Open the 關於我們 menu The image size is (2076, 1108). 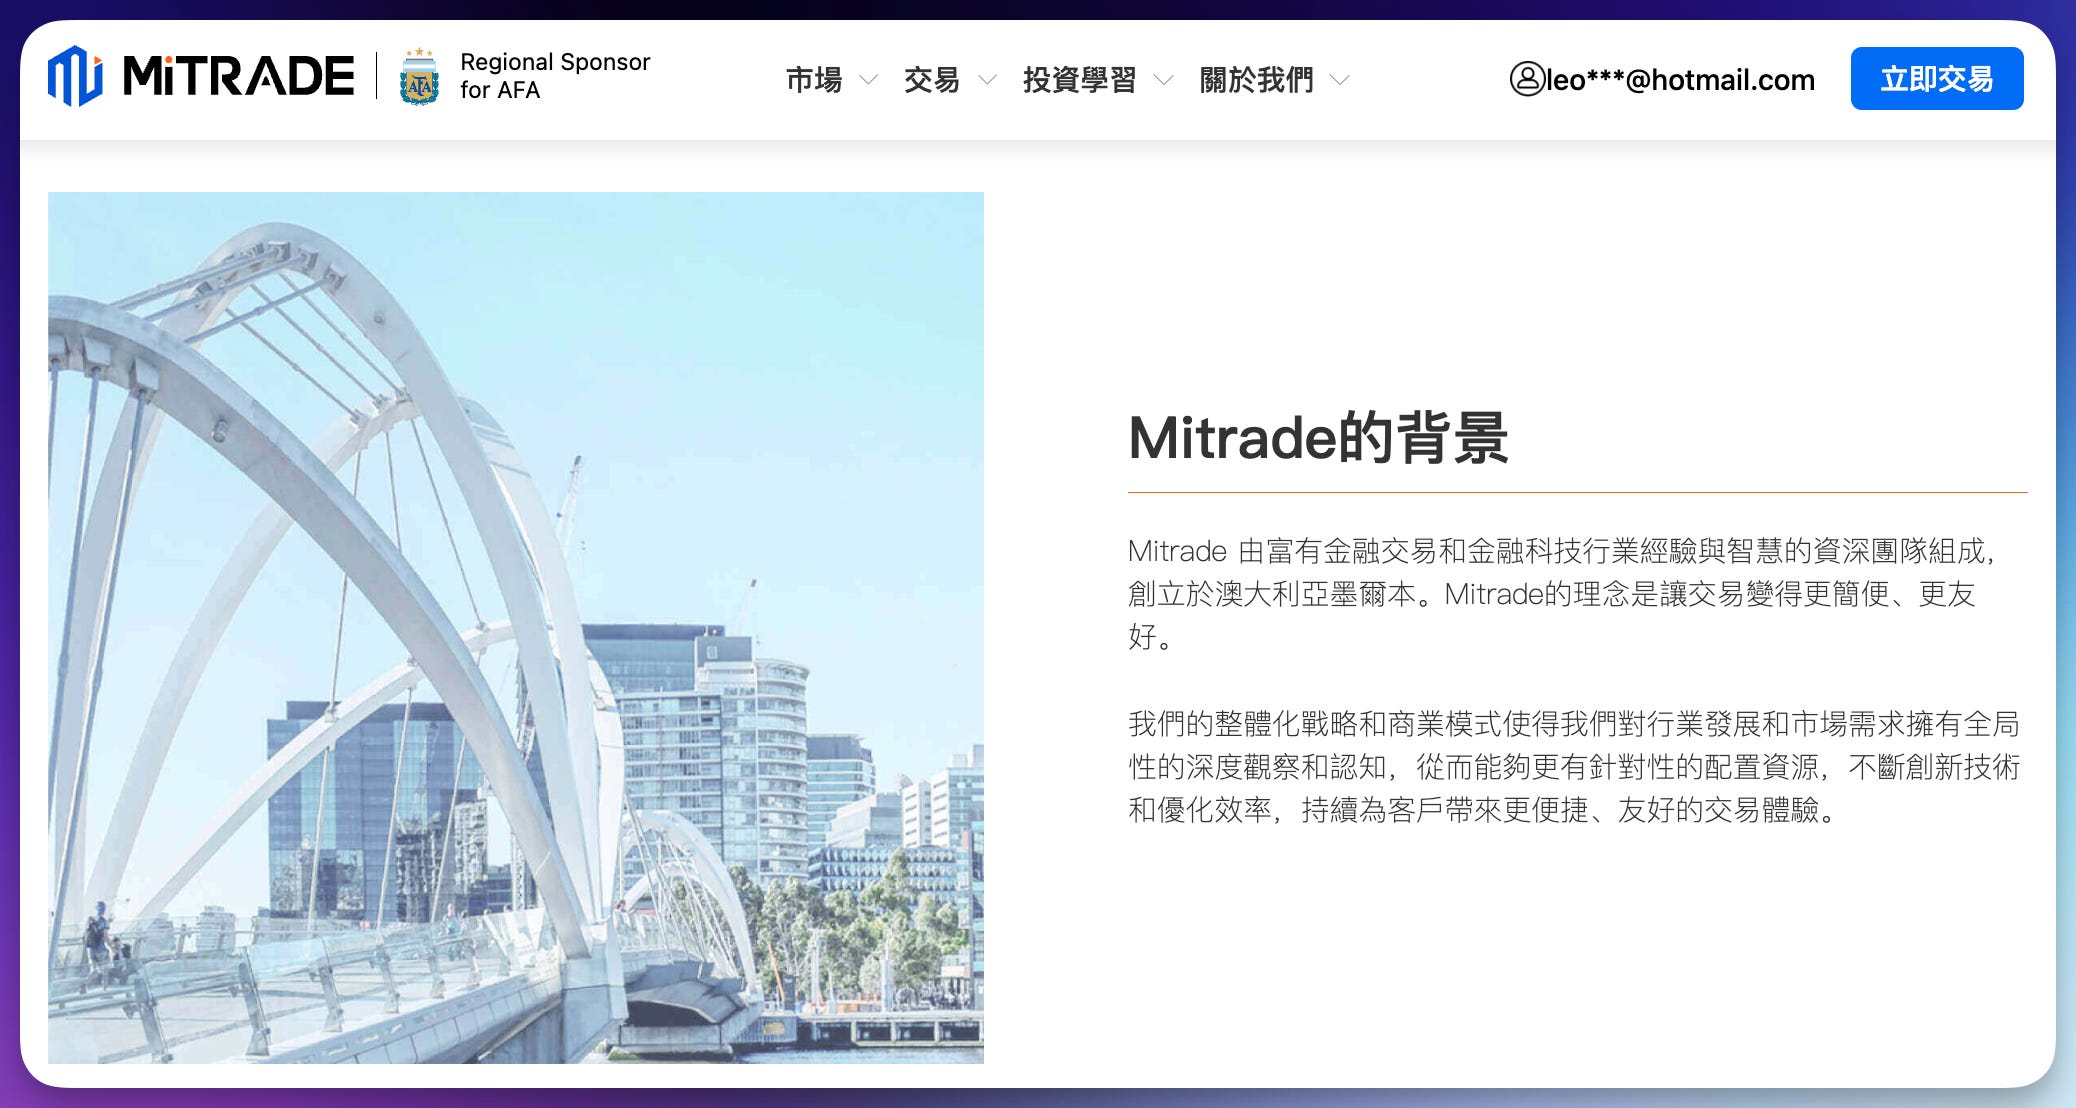coord(1256,80)
